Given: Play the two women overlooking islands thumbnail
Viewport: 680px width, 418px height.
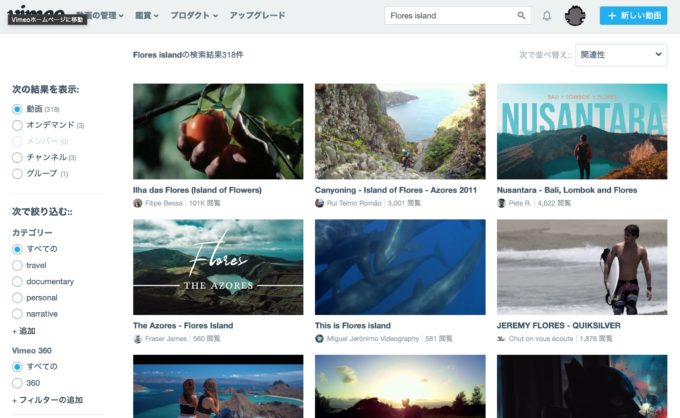Looking at the screenshot, I should point(218,386).
